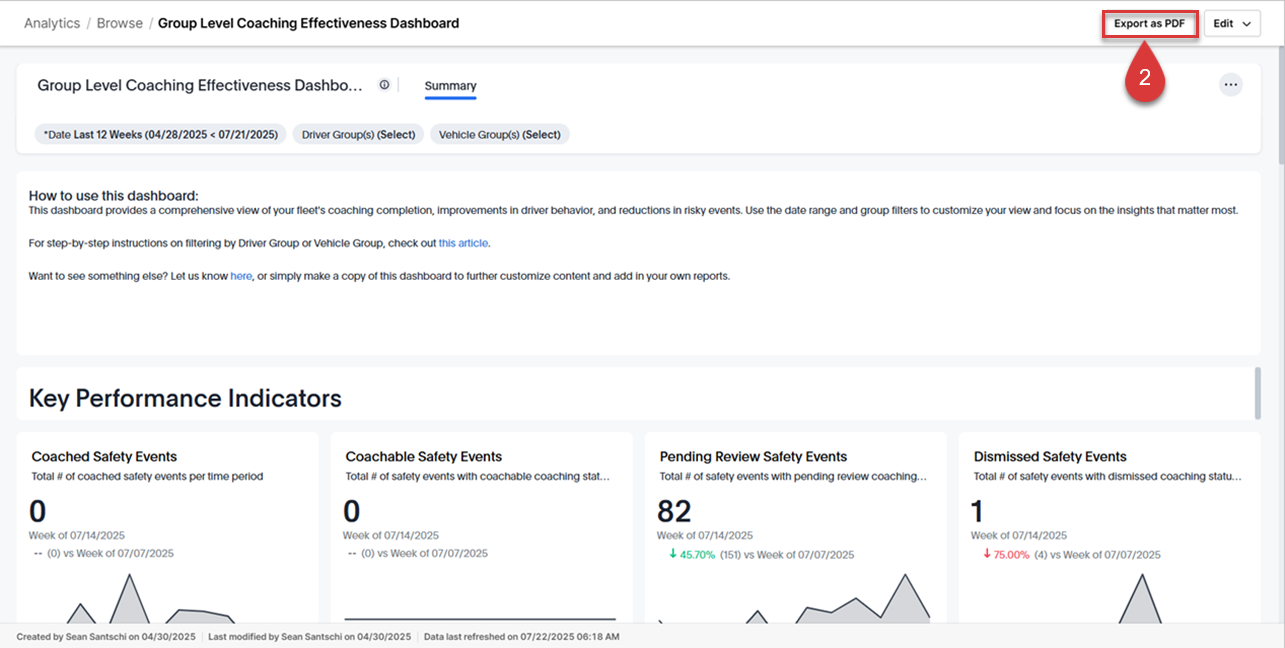Open the Driver Group(s) filter selector

357,134
